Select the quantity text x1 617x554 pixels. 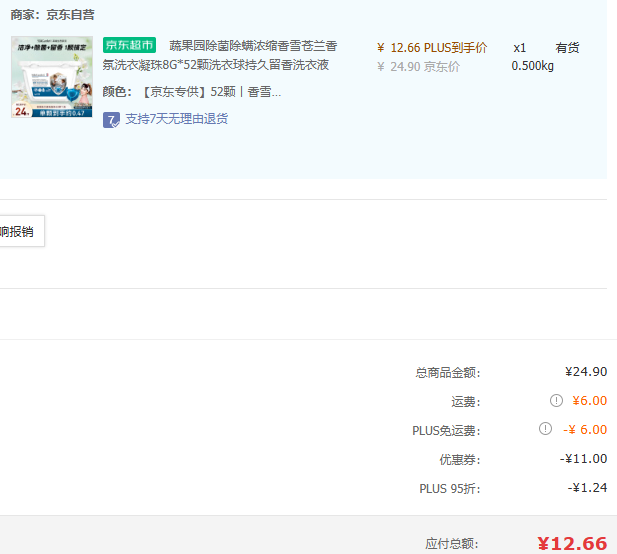pyautogui.click(x=519, y=48)
